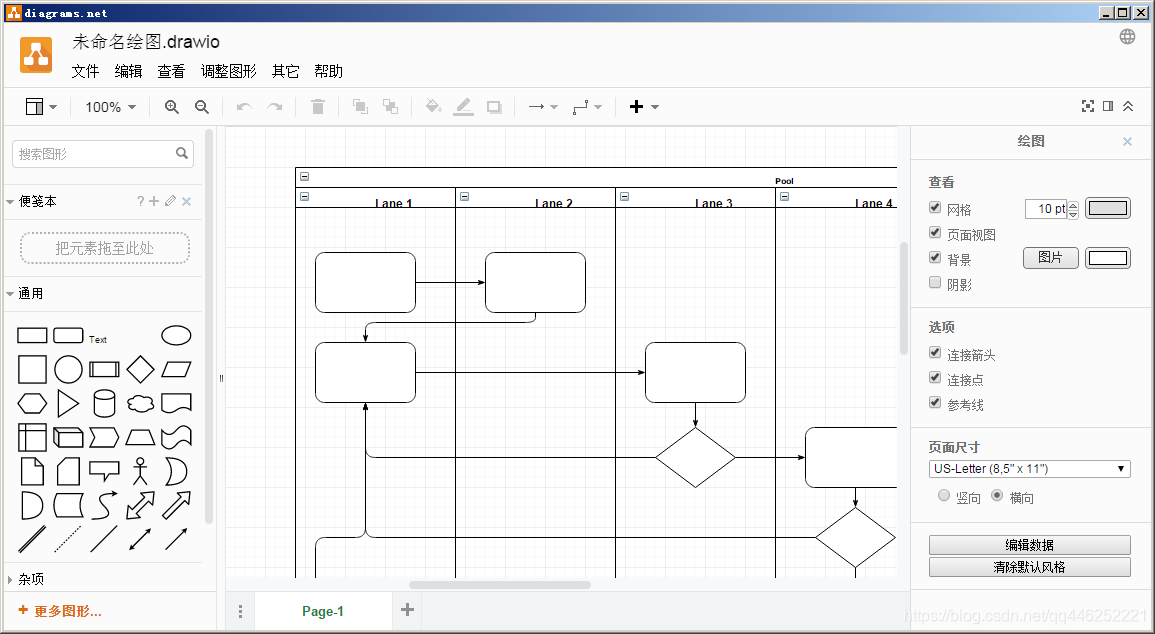Select the cylinder shape from the shape palette
Screen dimensions: 1155x634
pos(104,403)
